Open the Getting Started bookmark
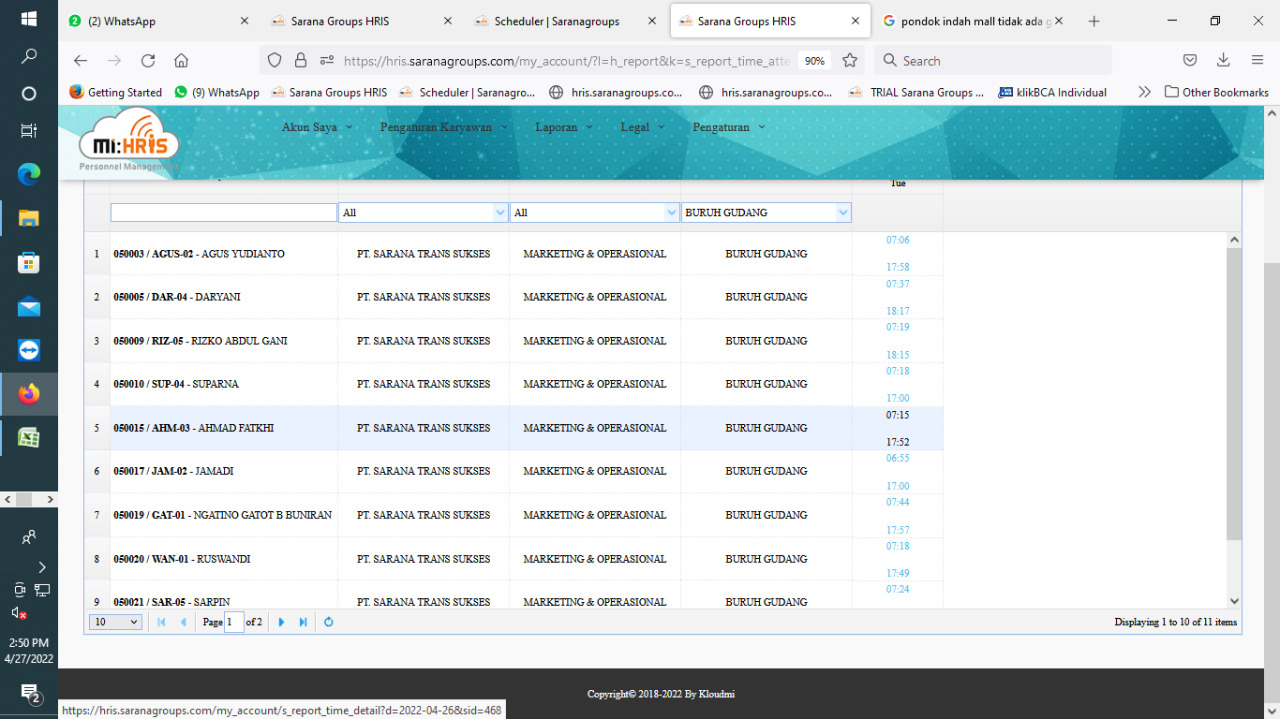Screen dimensions: 1280x719 tap(115, 92)
